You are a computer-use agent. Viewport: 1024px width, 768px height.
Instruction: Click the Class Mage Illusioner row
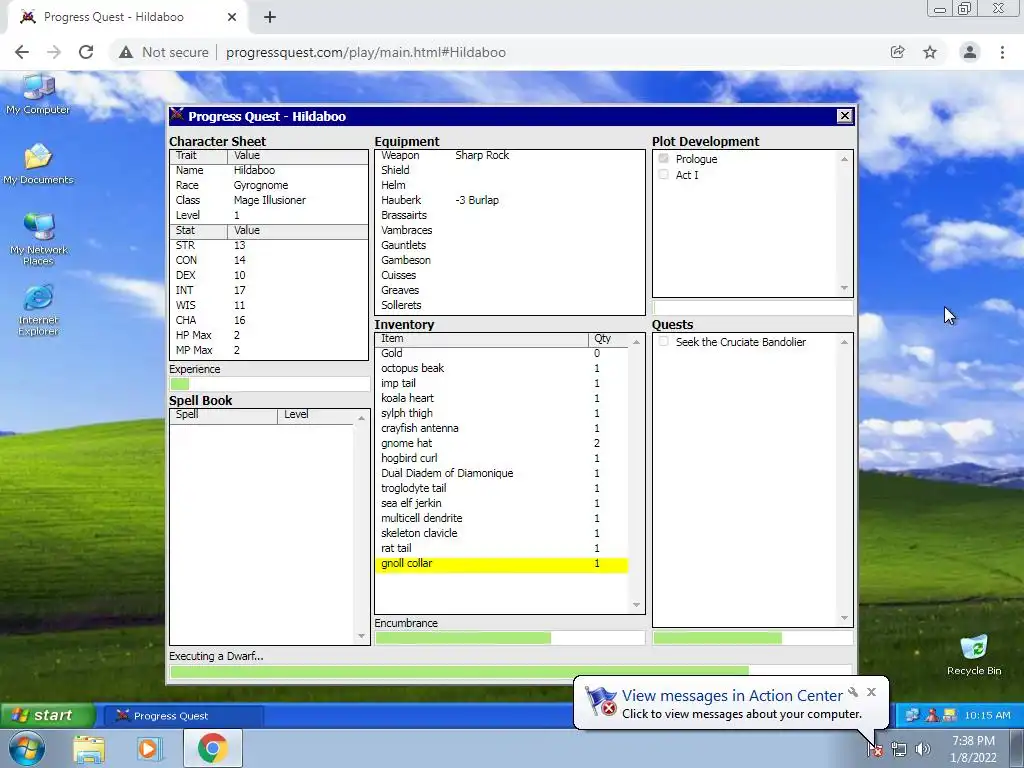[269, 200]
